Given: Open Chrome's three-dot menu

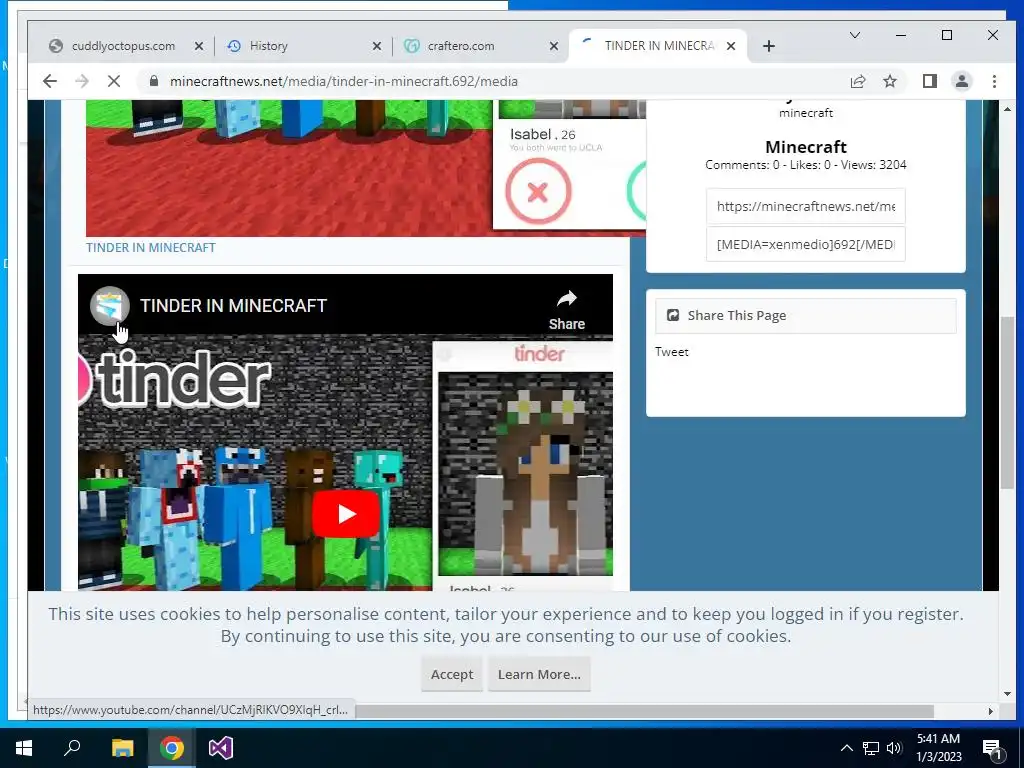Looking at the screenshot, I should [994, 81].
